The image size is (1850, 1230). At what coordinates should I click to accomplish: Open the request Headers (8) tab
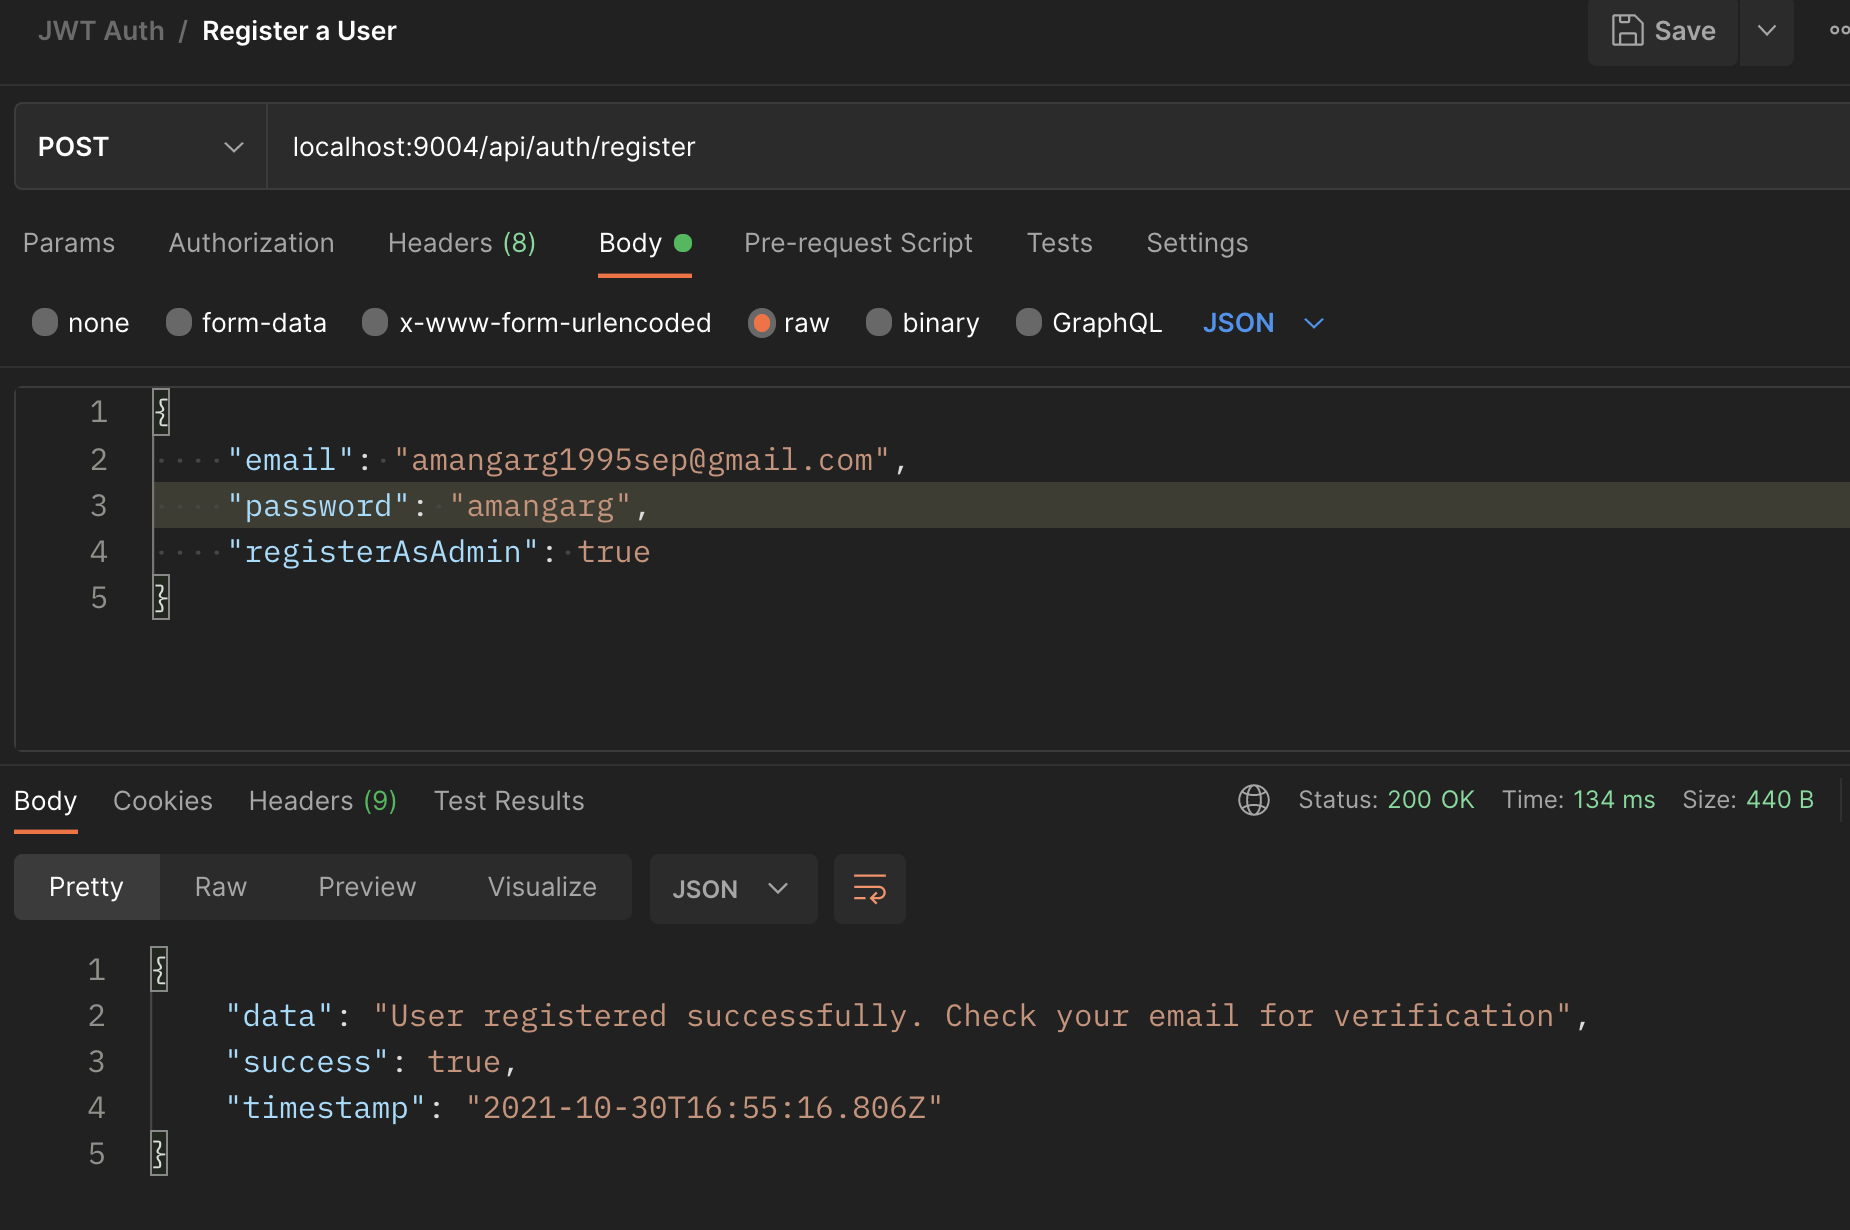tap(462, 243)
